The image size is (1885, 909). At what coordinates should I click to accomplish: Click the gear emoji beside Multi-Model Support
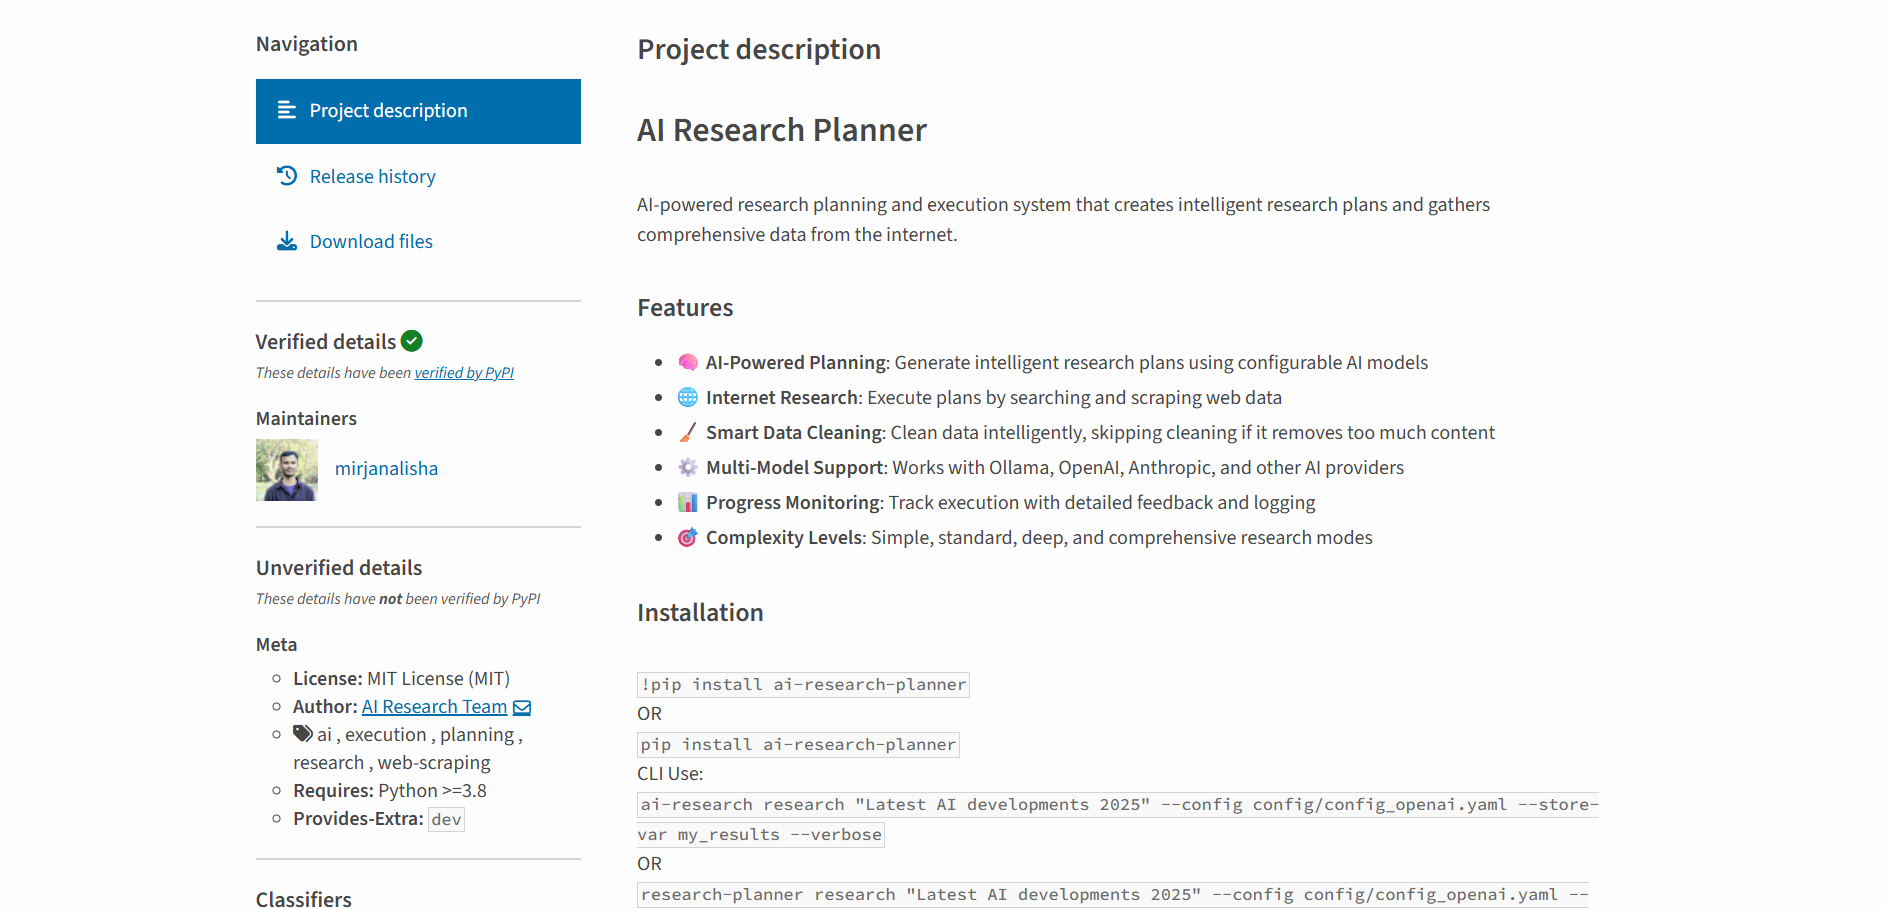(x=687, y=467)
